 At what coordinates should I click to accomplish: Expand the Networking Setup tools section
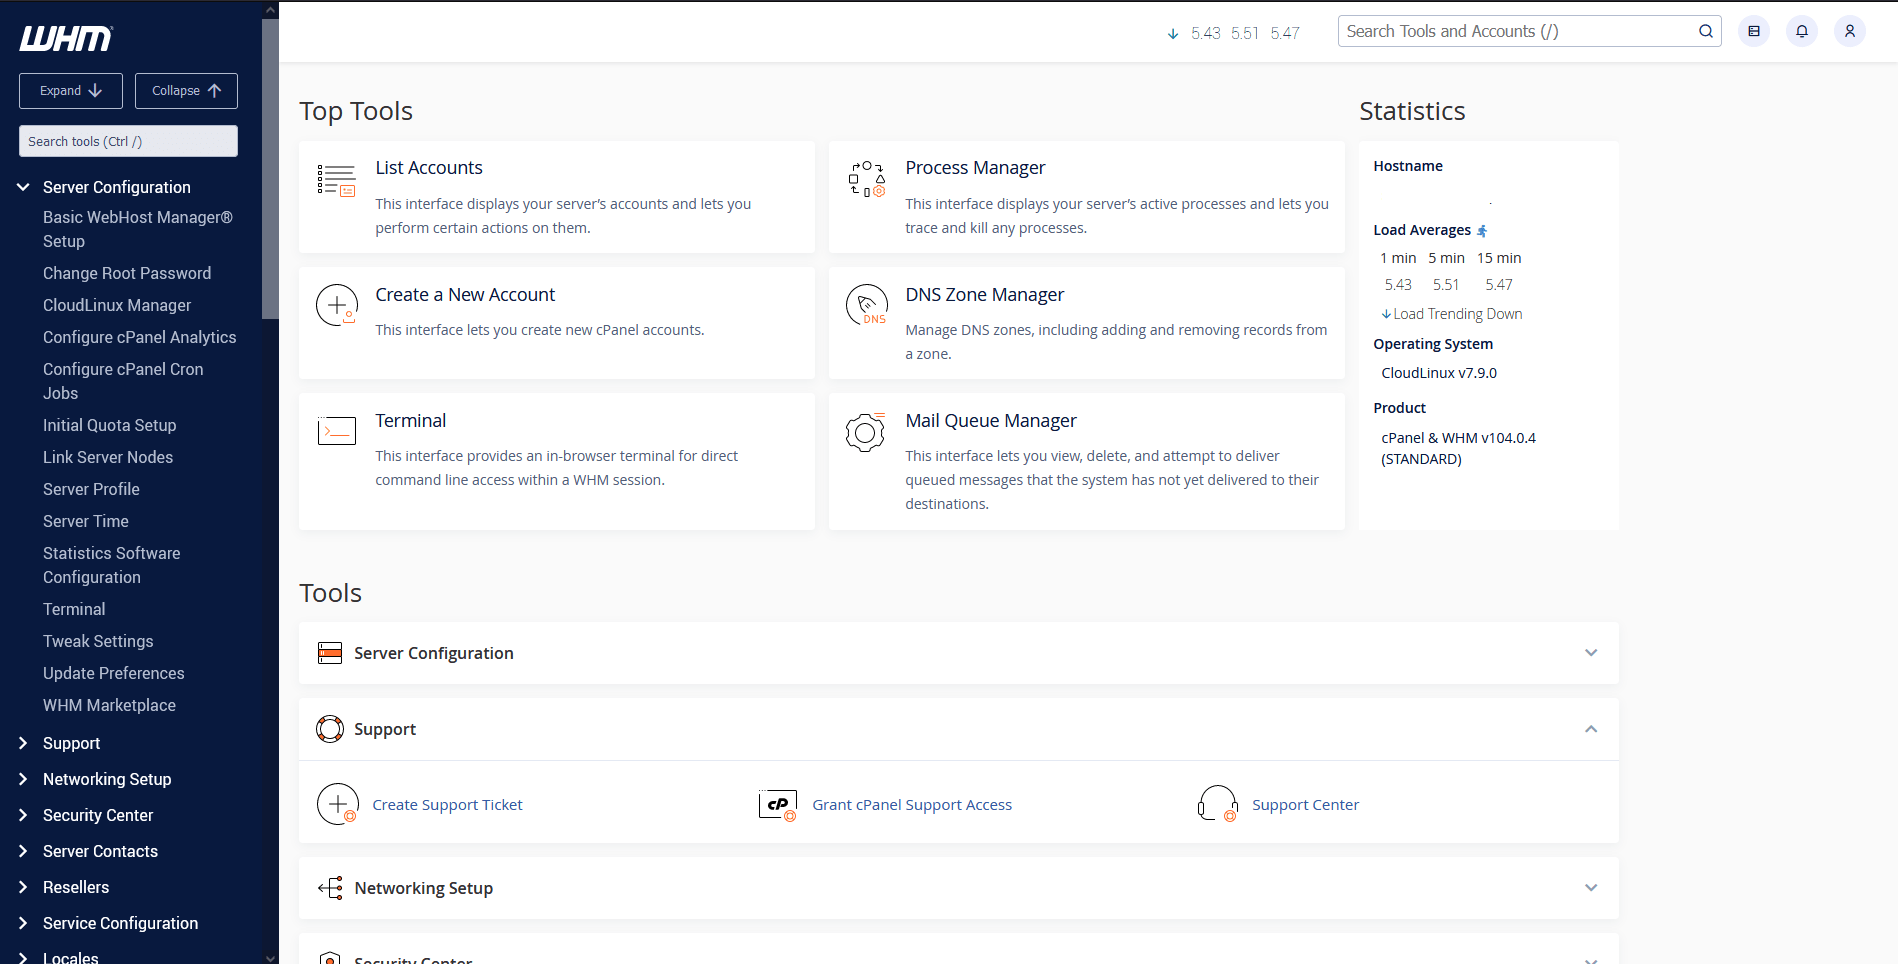click(1591, 888)
